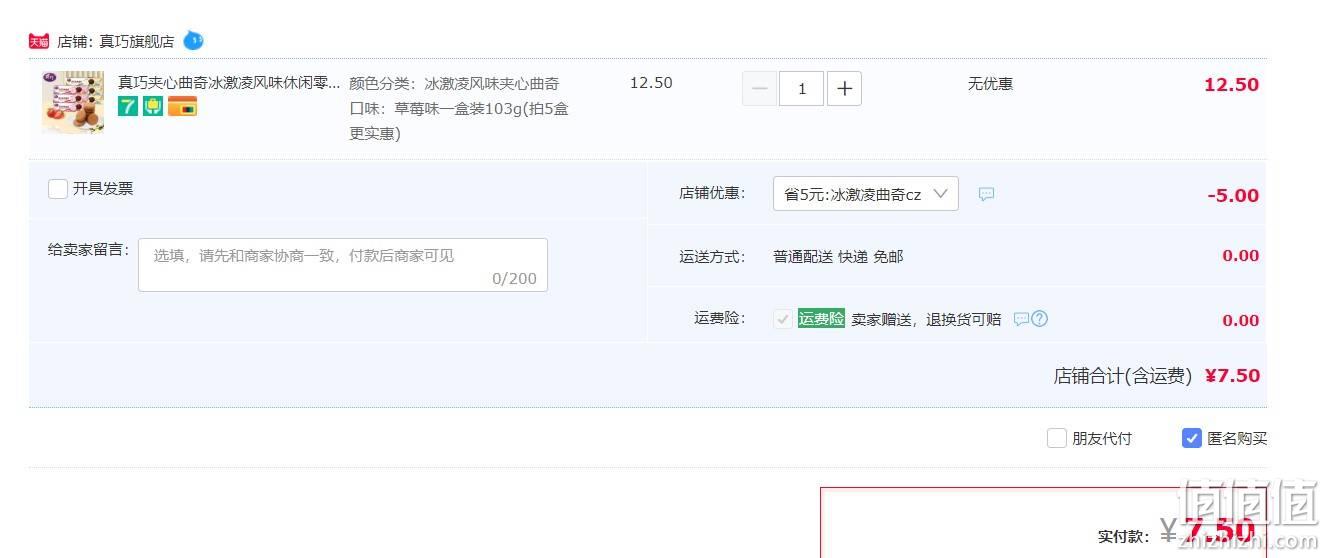The width and height of the screenshot is (1327, 558).
Task: Click the 普通配送 快递 免邮 shipping text
Action: pyautogui.click(x=838, y=256)
